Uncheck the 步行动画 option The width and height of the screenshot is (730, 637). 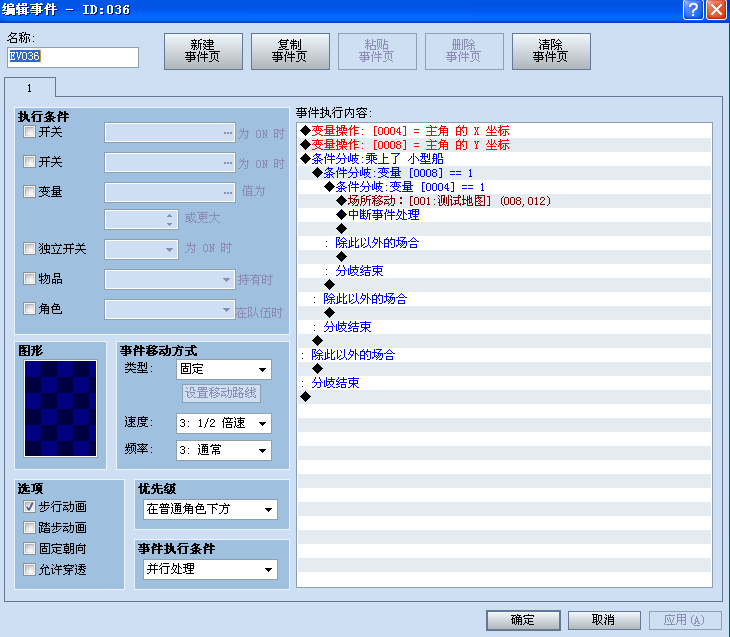29,507
